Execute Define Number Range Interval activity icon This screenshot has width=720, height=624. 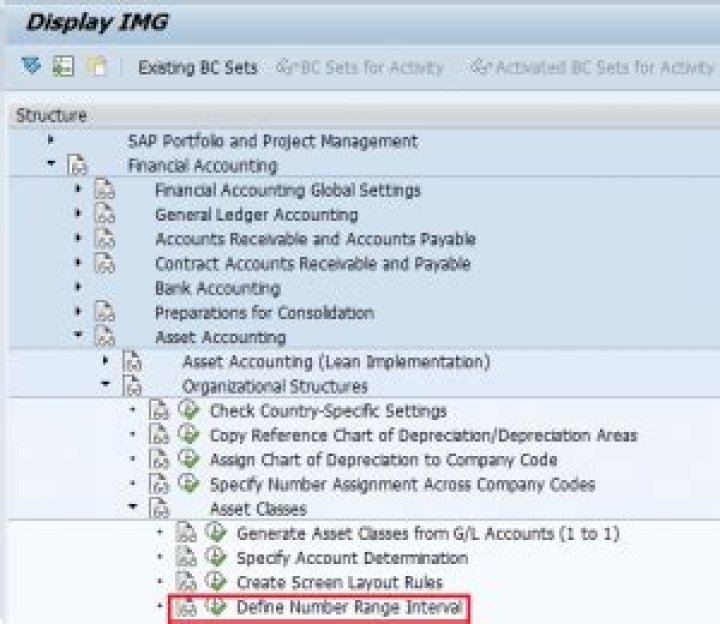pyautogui.click(x=216, y=606)
